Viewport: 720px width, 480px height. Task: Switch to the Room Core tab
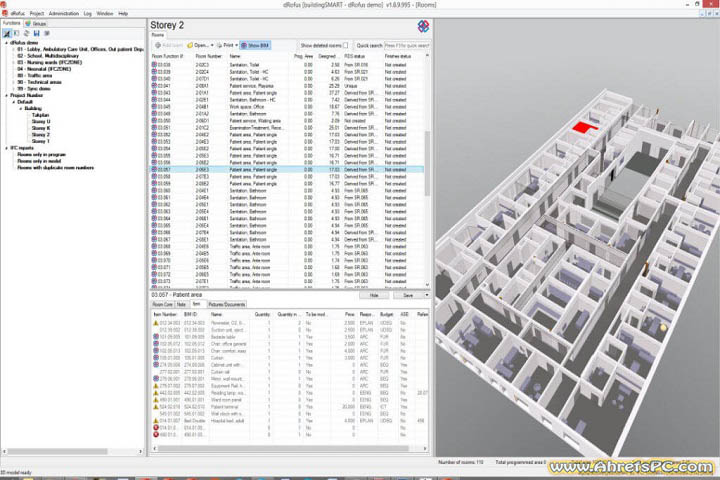[162, 305]
